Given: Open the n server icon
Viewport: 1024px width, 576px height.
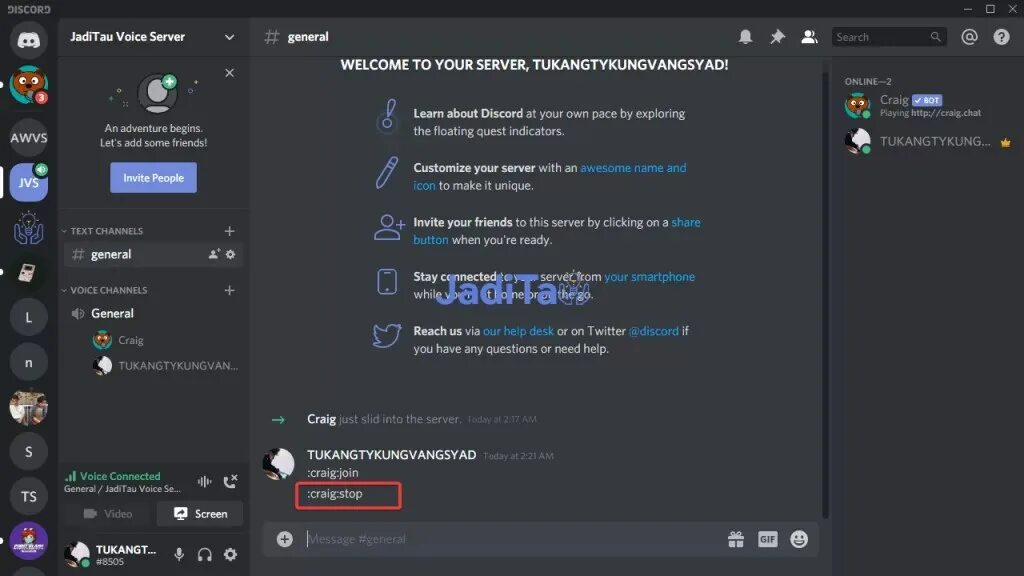Looking at the screenshot, I should [28, 362].
